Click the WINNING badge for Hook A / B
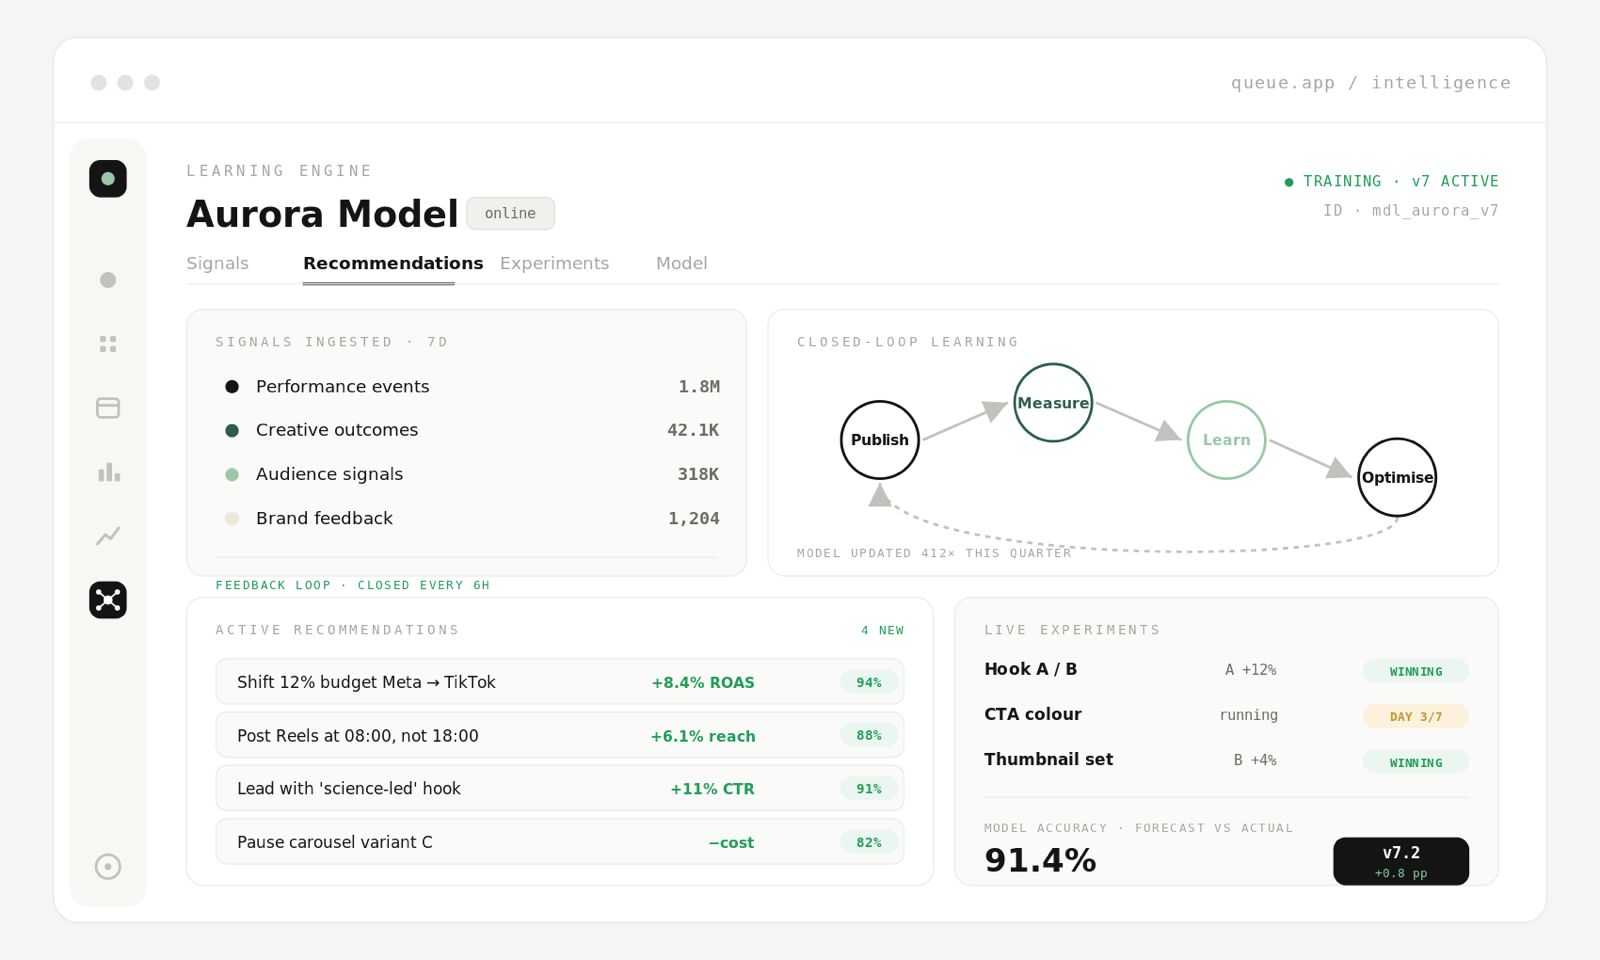This screenshot has width=1600, height=960. [1416, 671]
